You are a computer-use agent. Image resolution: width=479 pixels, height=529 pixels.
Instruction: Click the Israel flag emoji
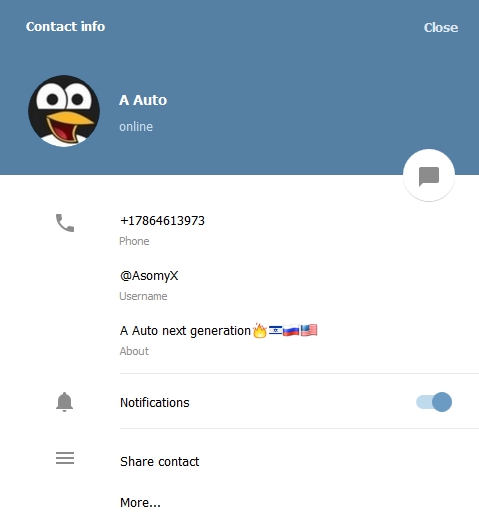275,330
